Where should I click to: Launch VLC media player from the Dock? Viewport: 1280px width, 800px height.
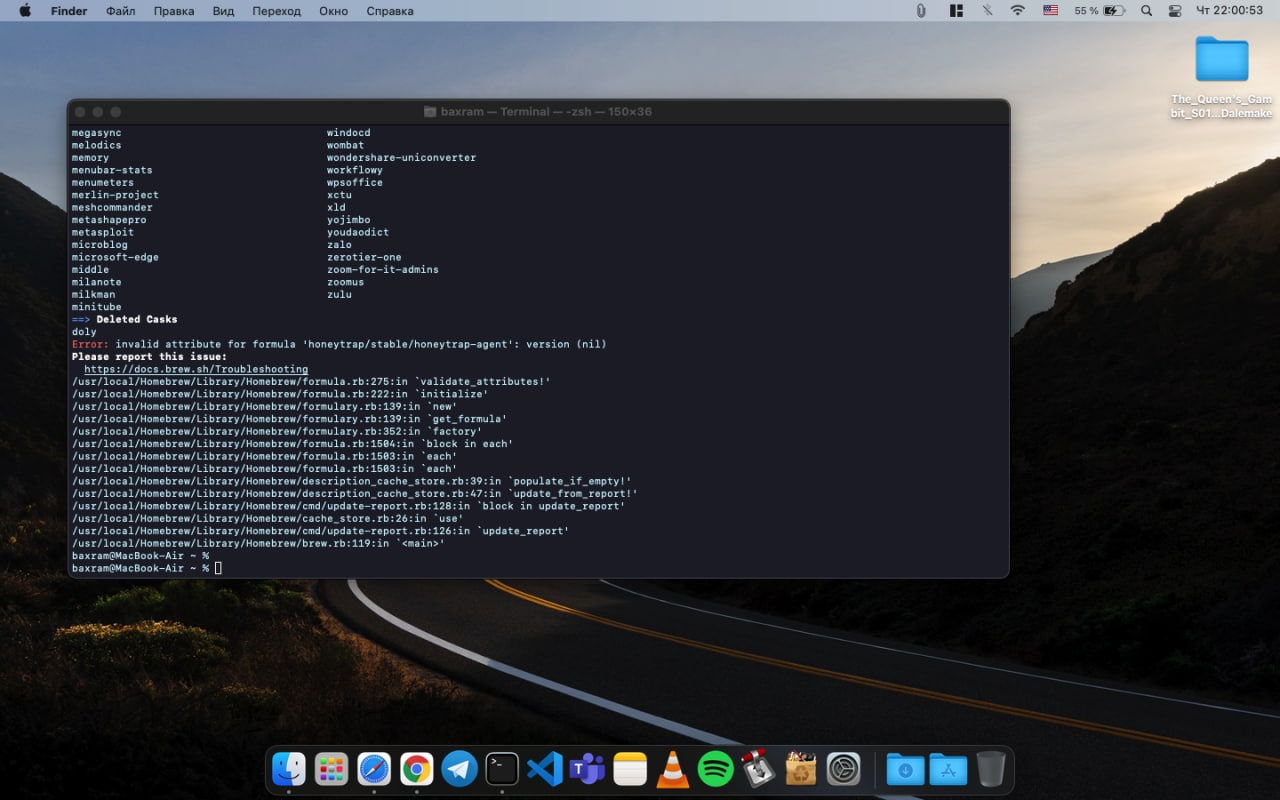pos(673,769)
